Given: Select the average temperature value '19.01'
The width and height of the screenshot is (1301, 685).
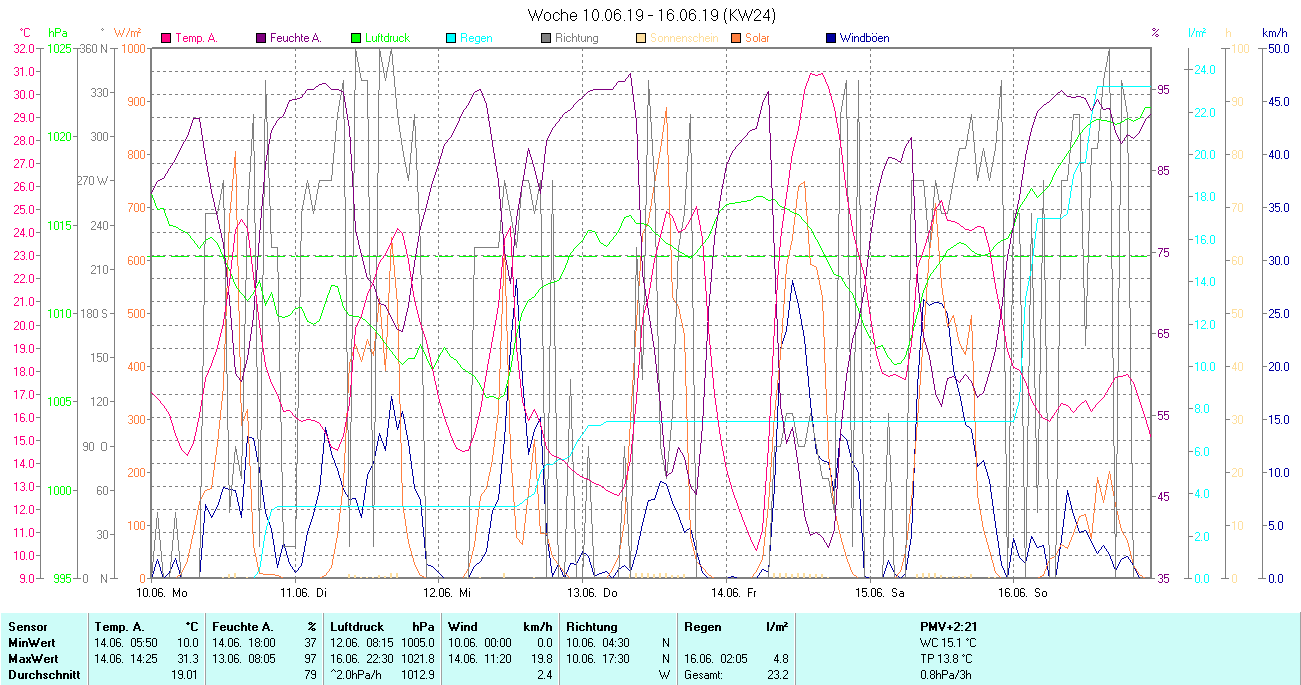Looking at the screenshot, I should (x=186, y=675).
